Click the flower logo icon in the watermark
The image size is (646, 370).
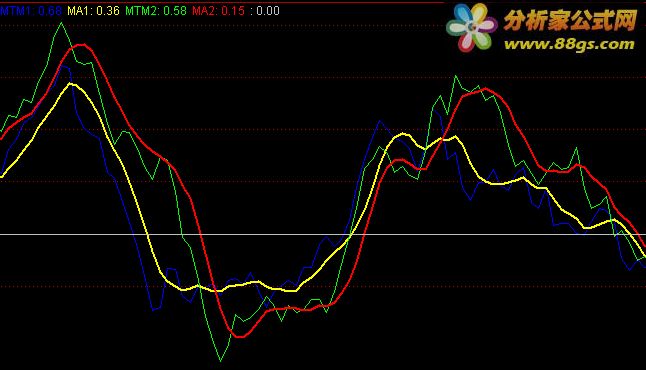point(472,27)
